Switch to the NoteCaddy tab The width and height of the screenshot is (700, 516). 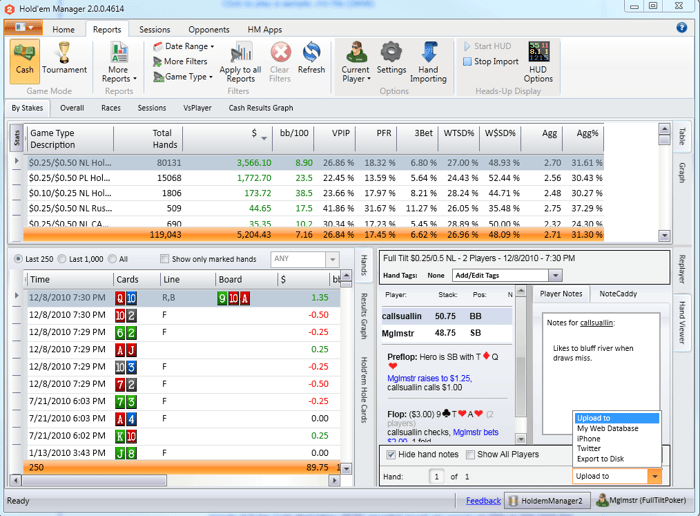pos(618,294)
